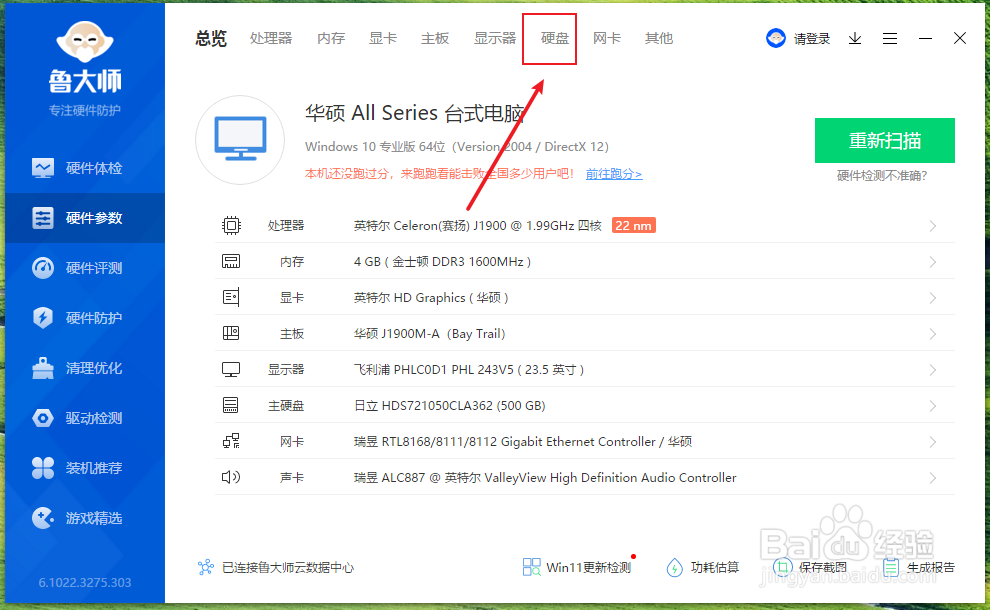Click the network card row icon
The width and height of the screenshot is (990, 610).
[x=231, y=441]
